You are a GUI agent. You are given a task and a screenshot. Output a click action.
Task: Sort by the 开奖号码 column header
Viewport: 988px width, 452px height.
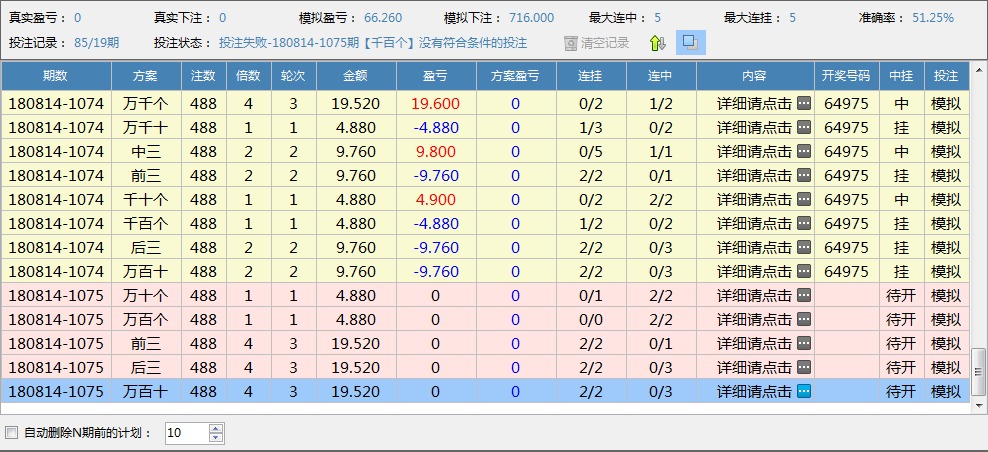845,75
